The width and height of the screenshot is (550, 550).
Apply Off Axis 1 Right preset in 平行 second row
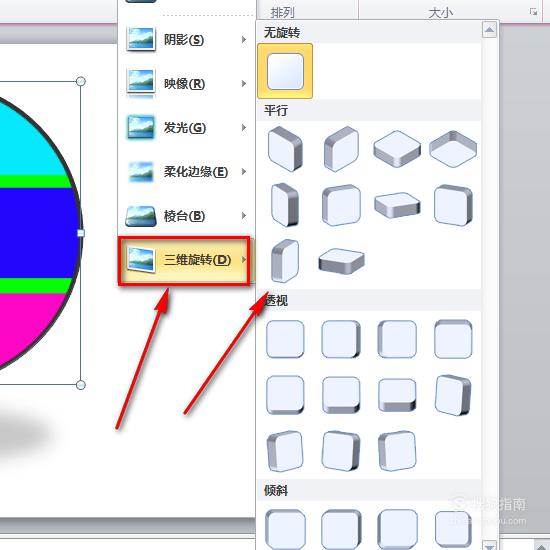click(x=341, y=205)
